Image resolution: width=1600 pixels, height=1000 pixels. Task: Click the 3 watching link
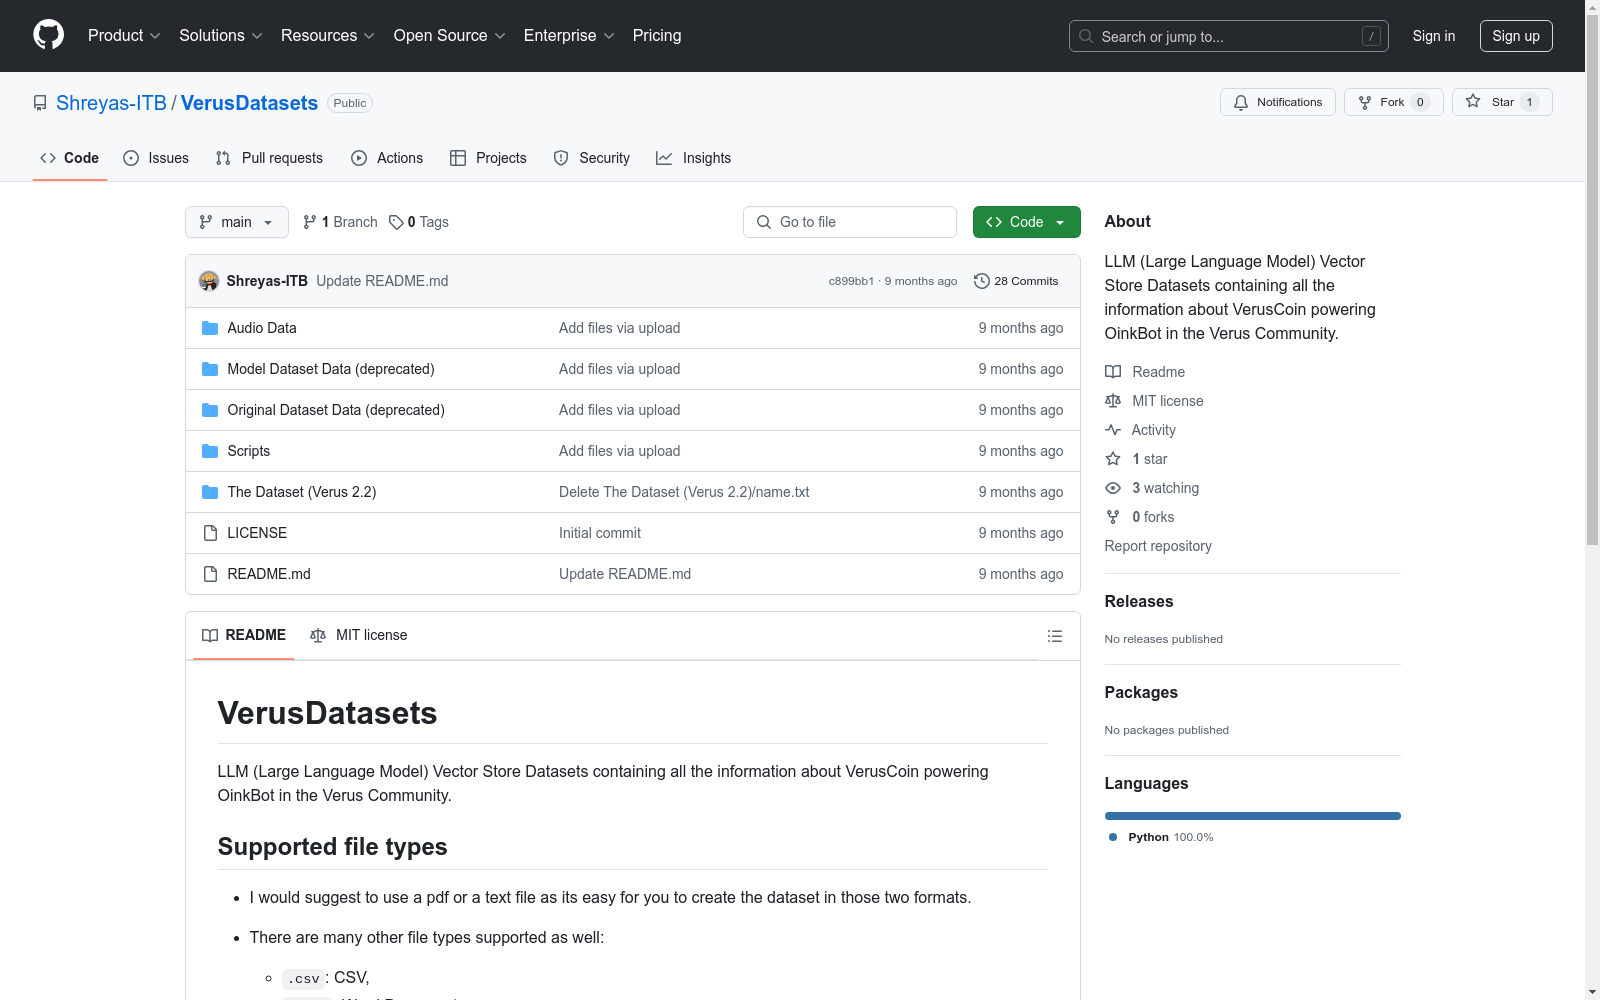[x=1165, y=488]
